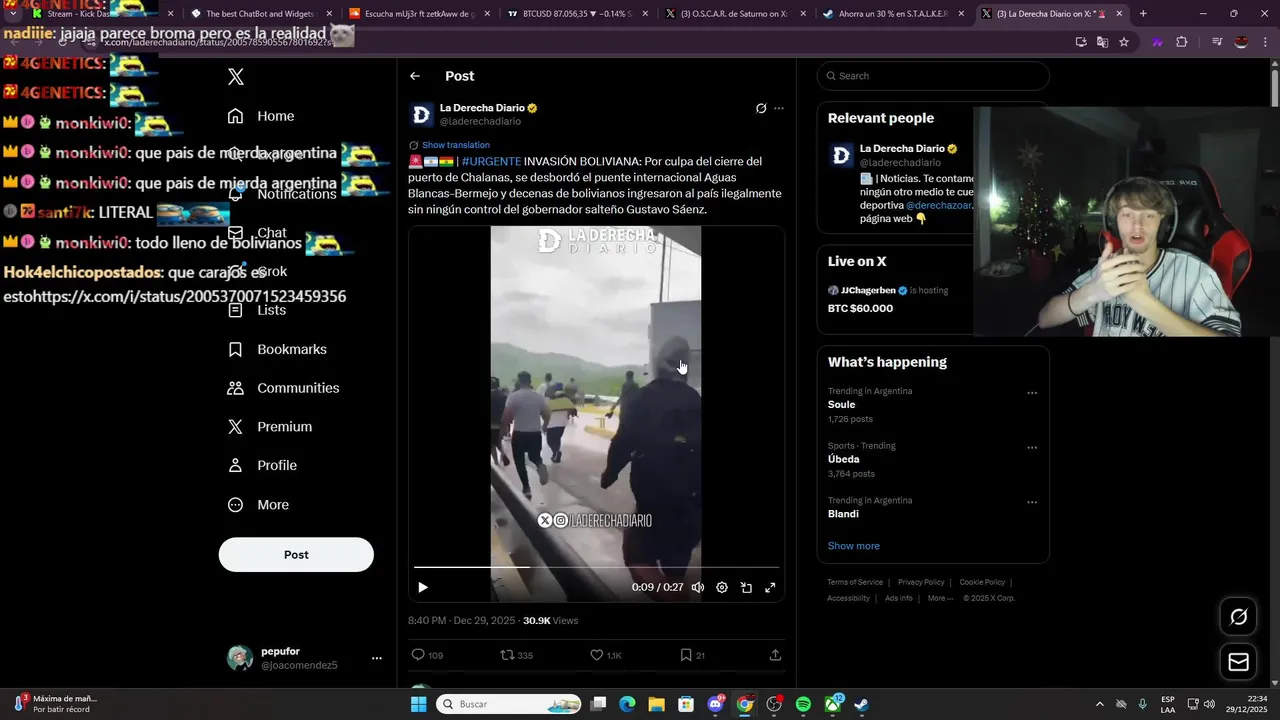This screenshot has height=720, width=1280.
Task: Open Chrome profile avatar
Action: tap(1241, 42)
